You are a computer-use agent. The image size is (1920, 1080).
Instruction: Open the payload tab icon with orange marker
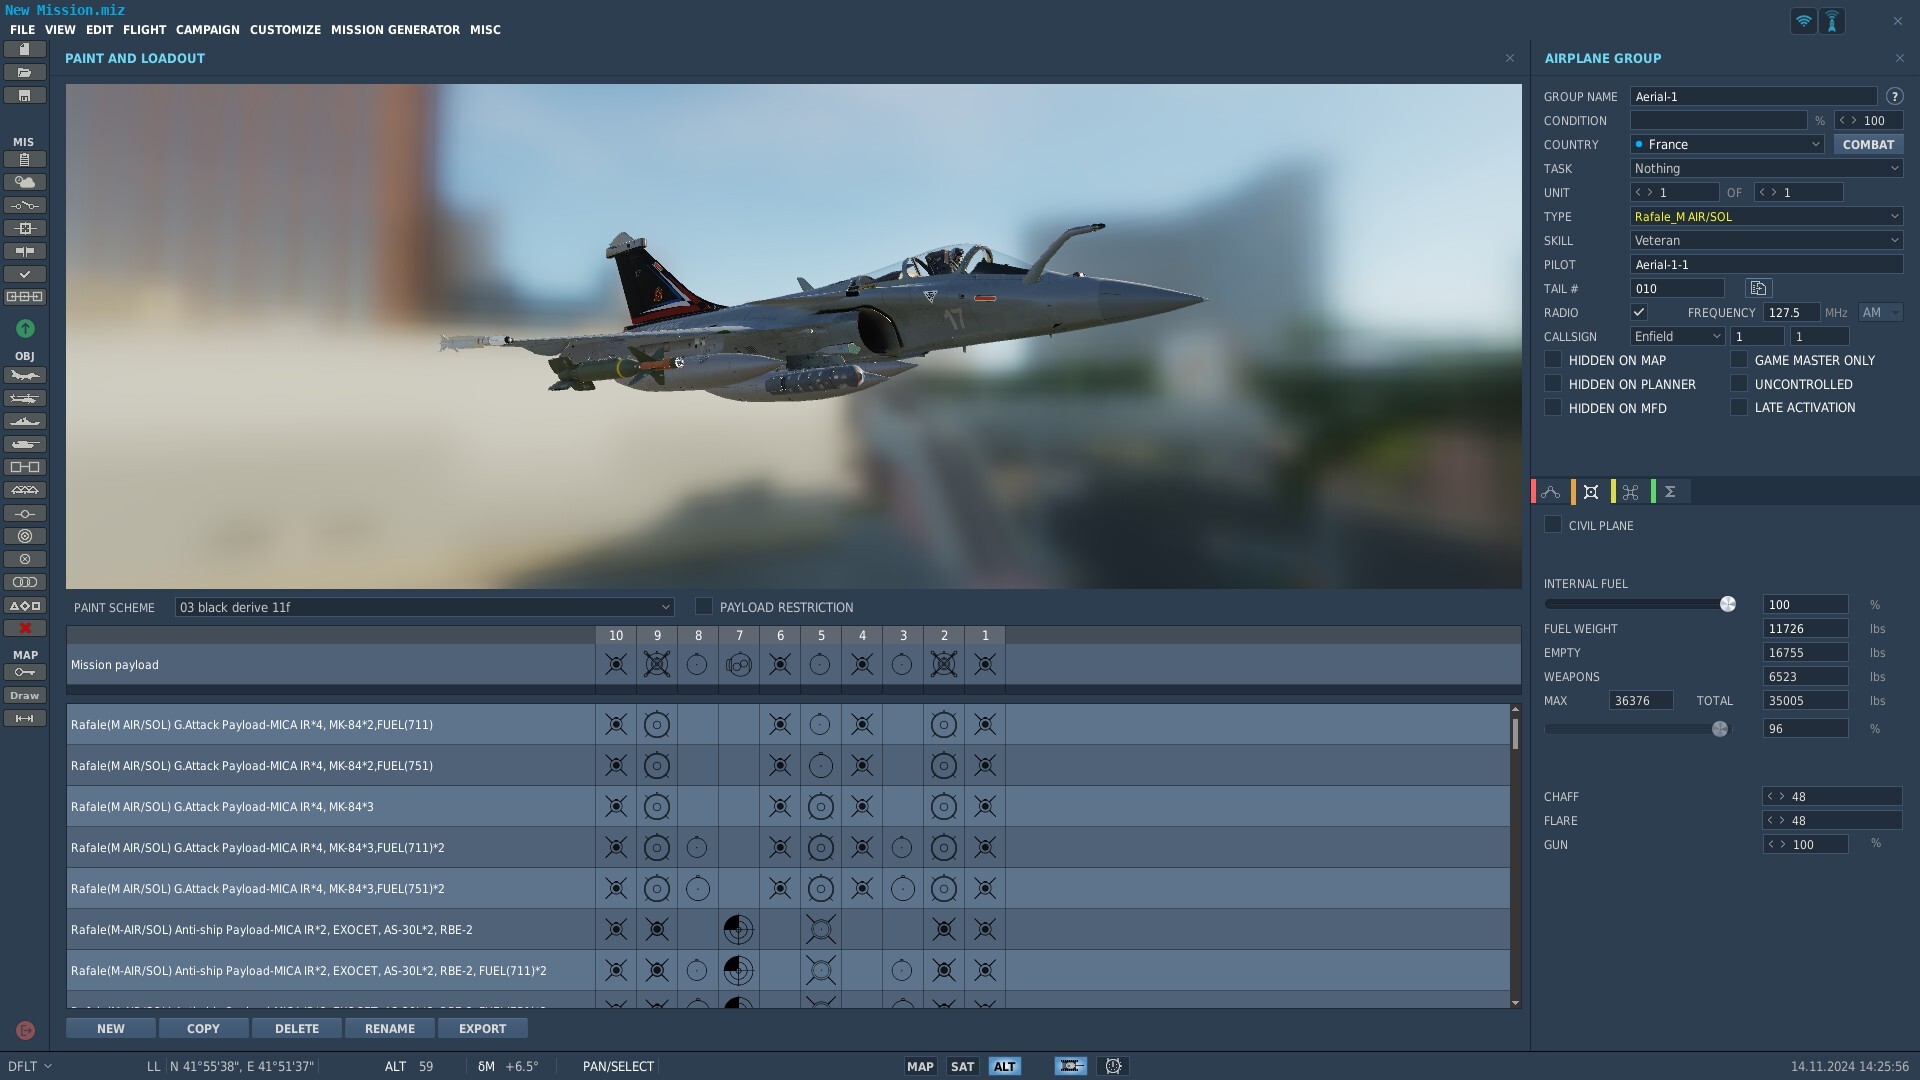point(1591,492)
